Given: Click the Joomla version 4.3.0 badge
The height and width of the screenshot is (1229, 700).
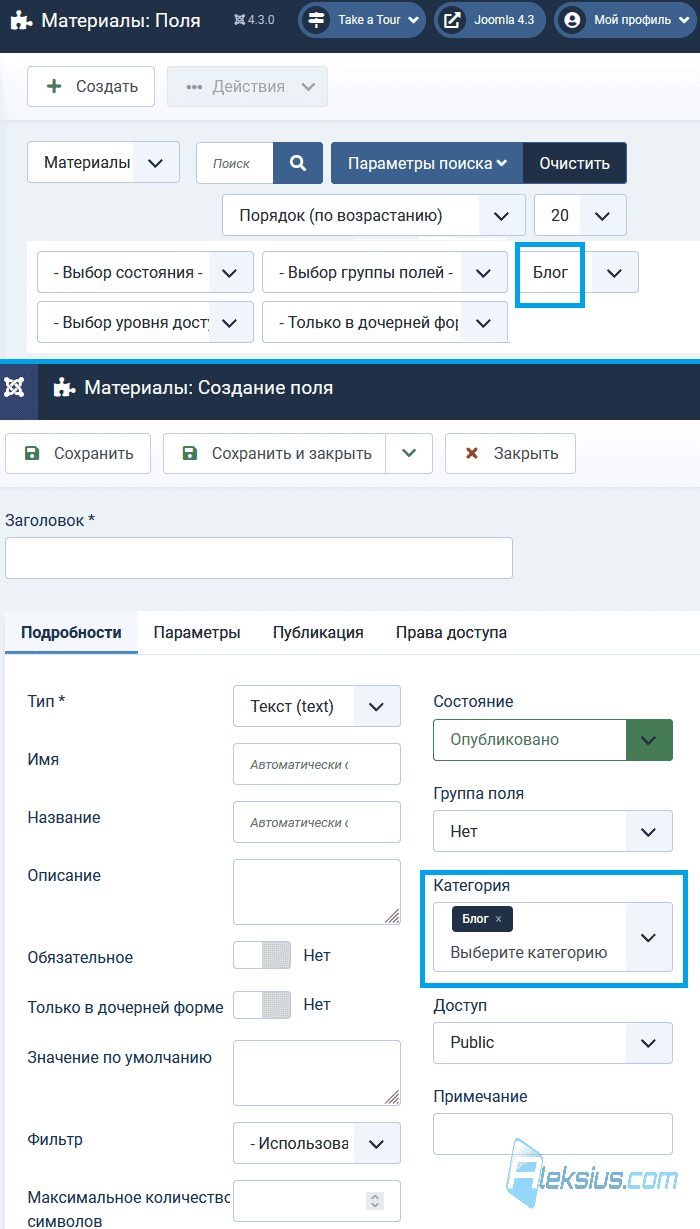Looking at the screenshot, I should 253,20.
